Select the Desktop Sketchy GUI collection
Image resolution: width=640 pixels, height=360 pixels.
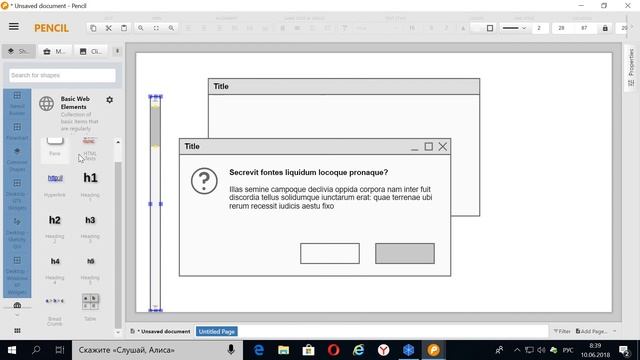17,233
